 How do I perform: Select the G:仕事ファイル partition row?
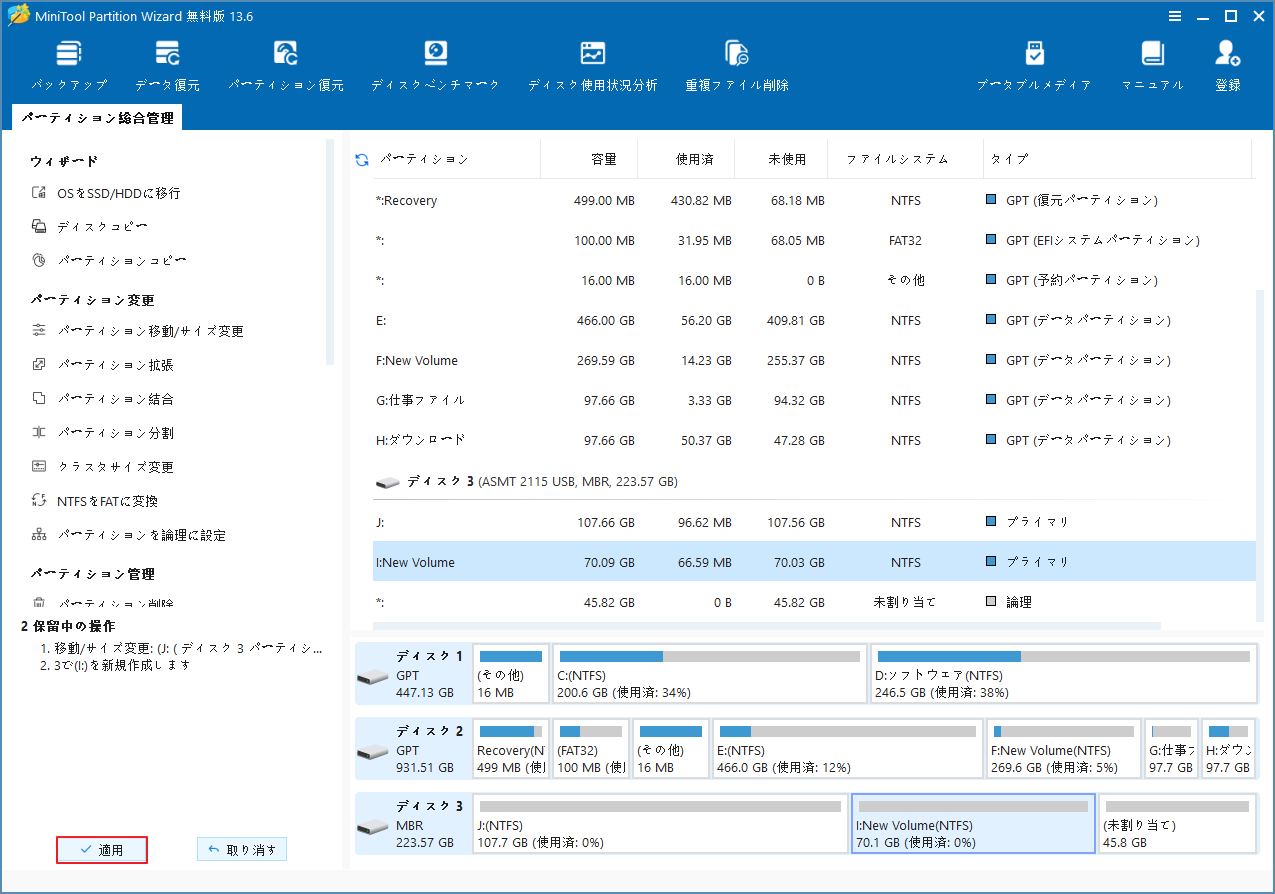(814, 401)
